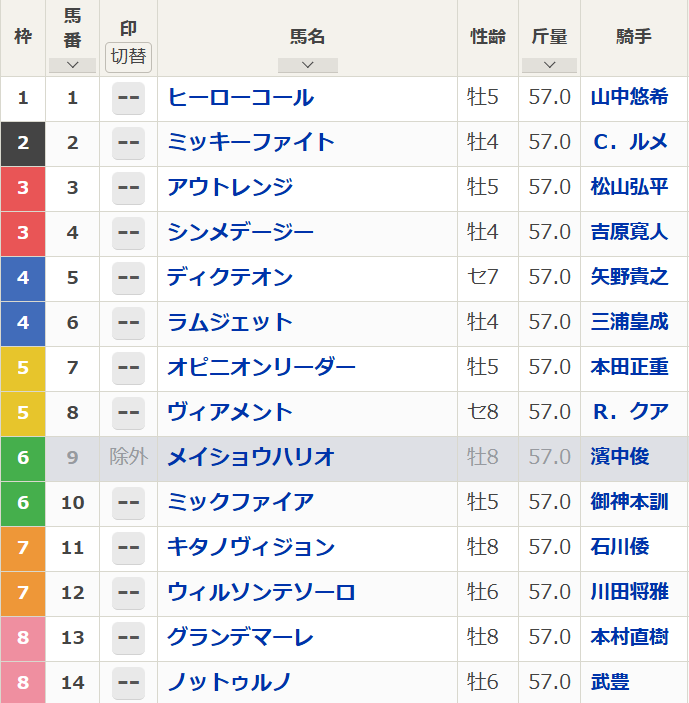Click the mark selector for ヒーローコール
The height and width of the screenshot is (703, 689).
(128, 98)
